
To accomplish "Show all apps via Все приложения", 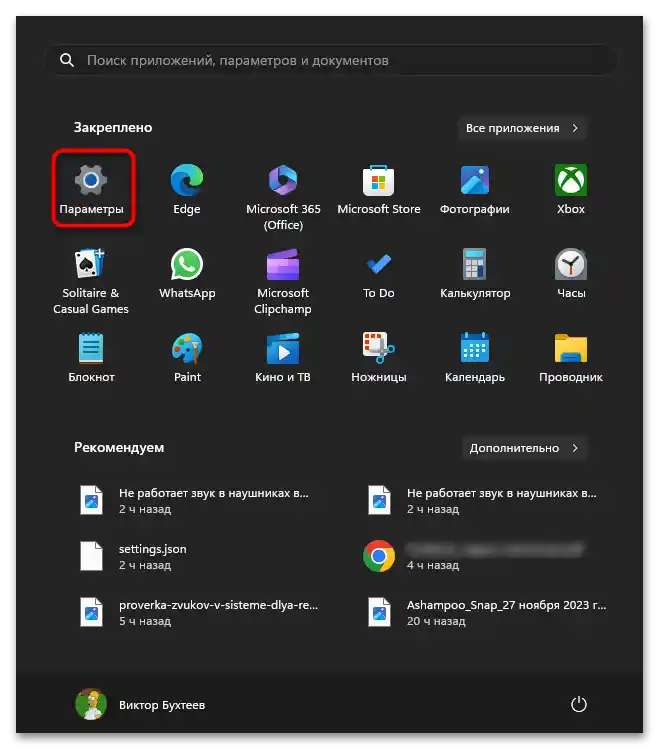I will 522,128.
